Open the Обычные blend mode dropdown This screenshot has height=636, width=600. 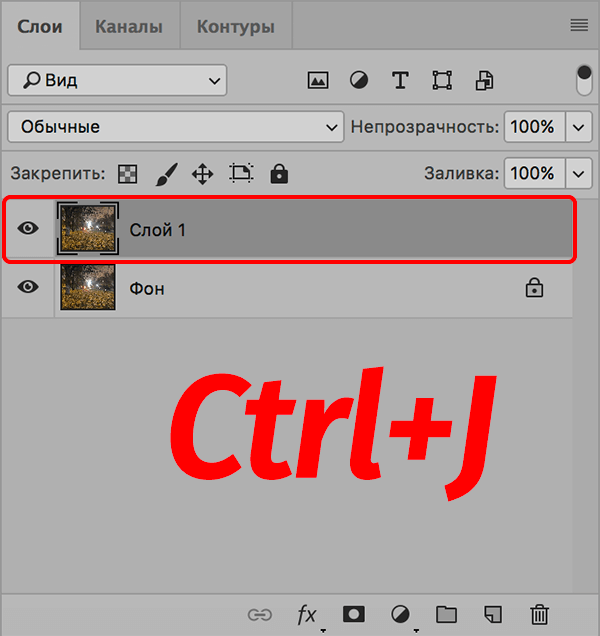175,127
